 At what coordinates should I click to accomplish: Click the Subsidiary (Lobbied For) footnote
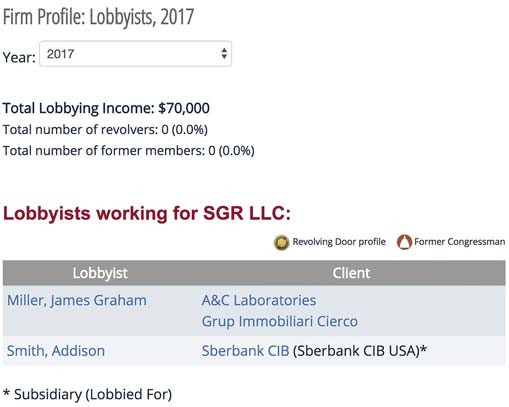tap(87, 395)
